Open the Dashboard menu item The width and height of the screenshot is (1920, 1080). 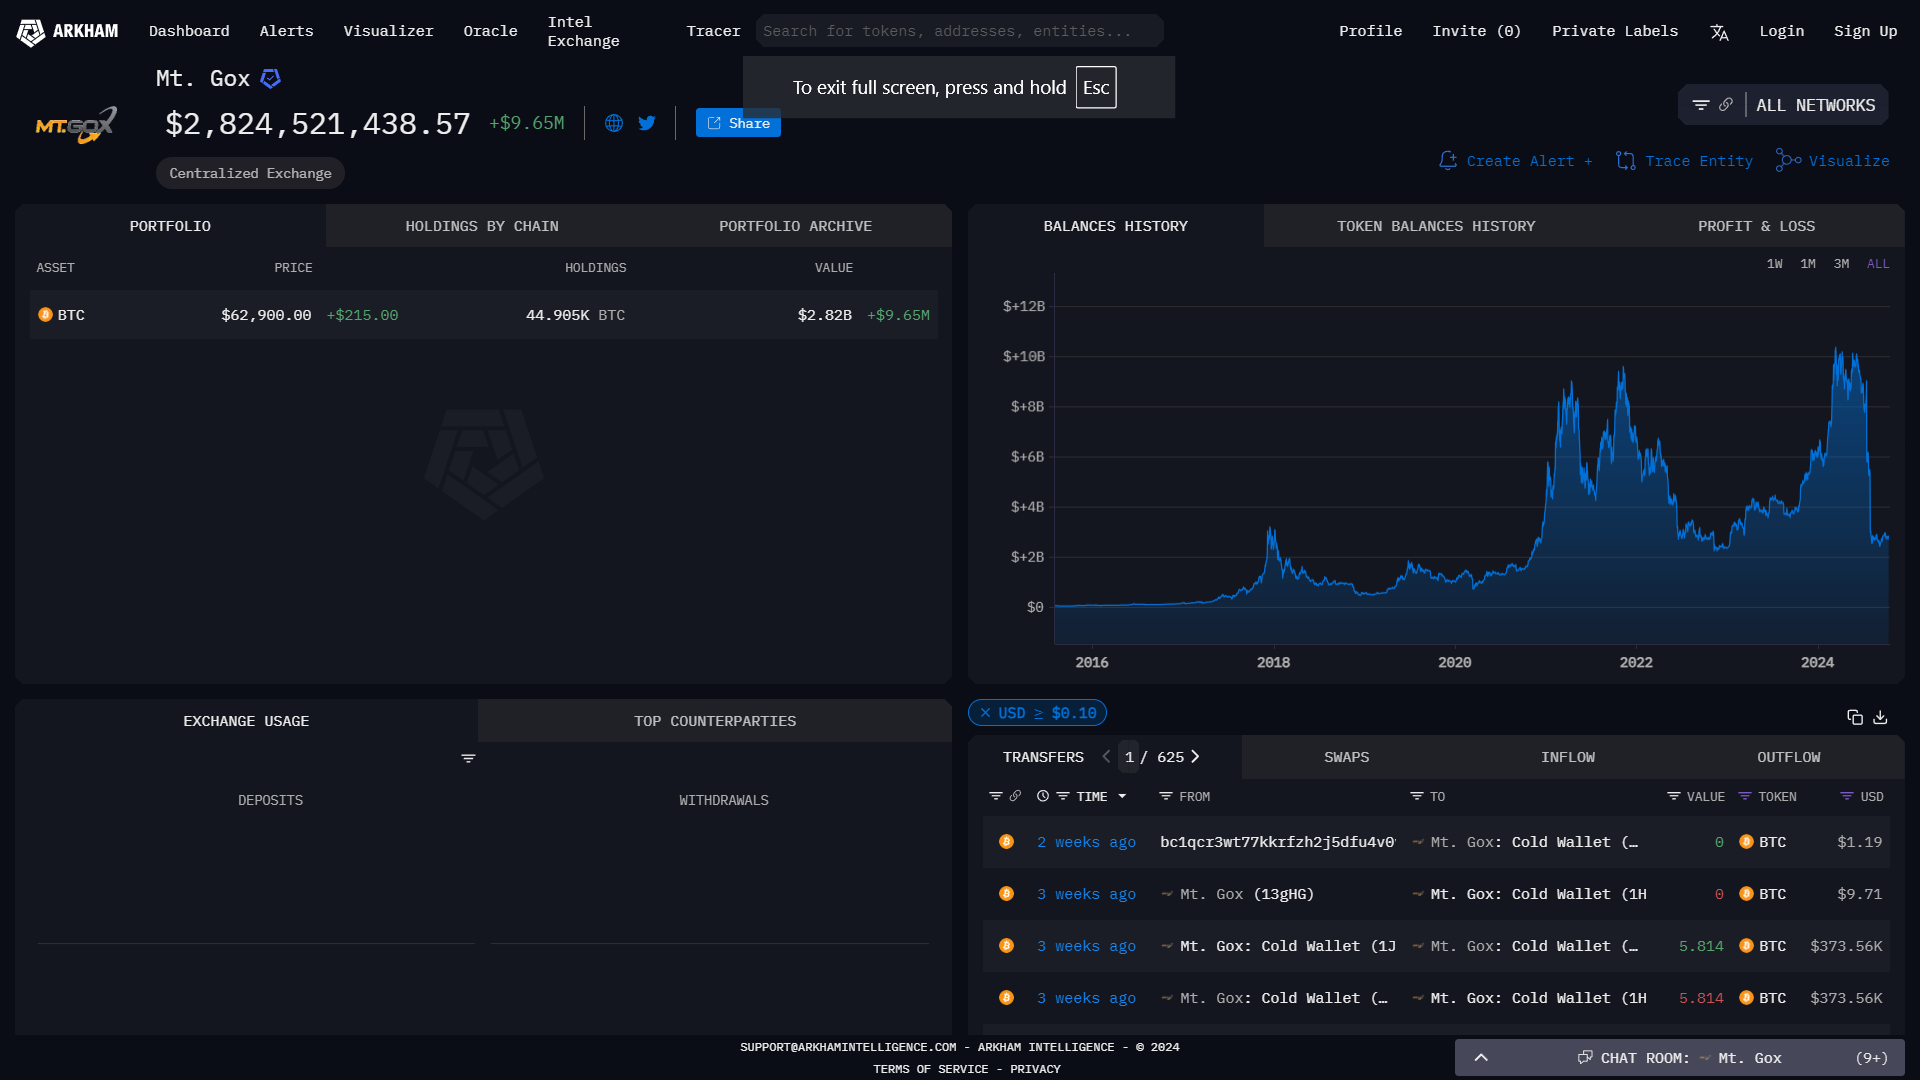(189, 31)
